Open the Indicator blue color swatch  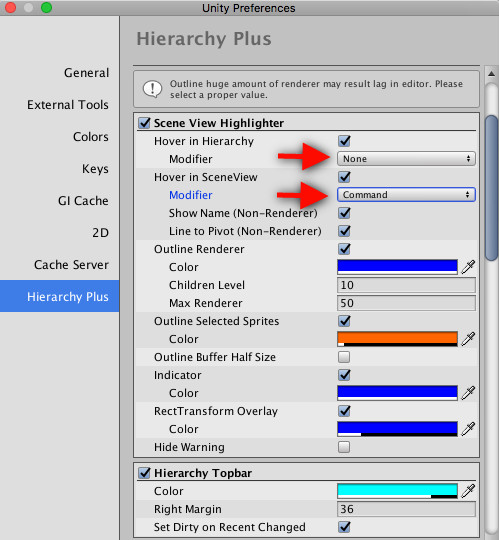pyautogui.click(x=397, y=393)
